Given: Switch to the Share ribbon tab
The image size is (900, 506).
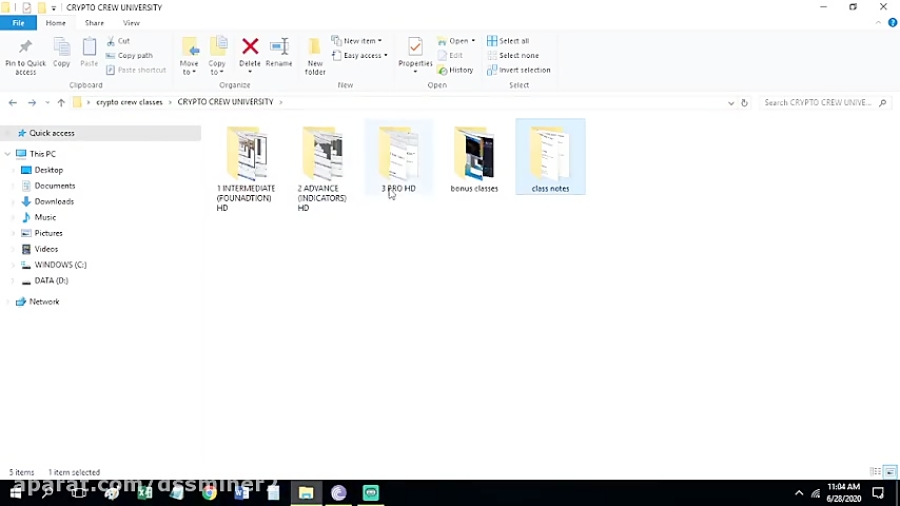Looking at the screenshot, I should 94,23.
